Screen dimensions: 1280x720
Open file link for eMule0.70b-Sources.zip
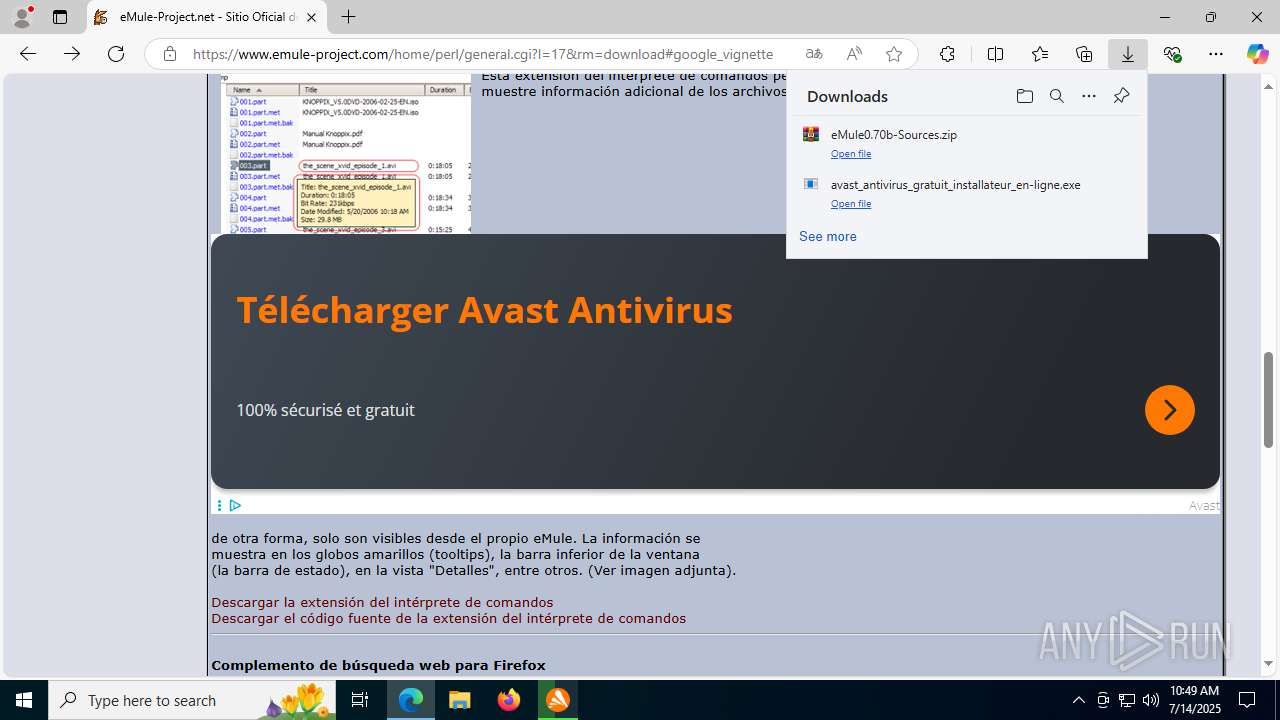[851, 154]
